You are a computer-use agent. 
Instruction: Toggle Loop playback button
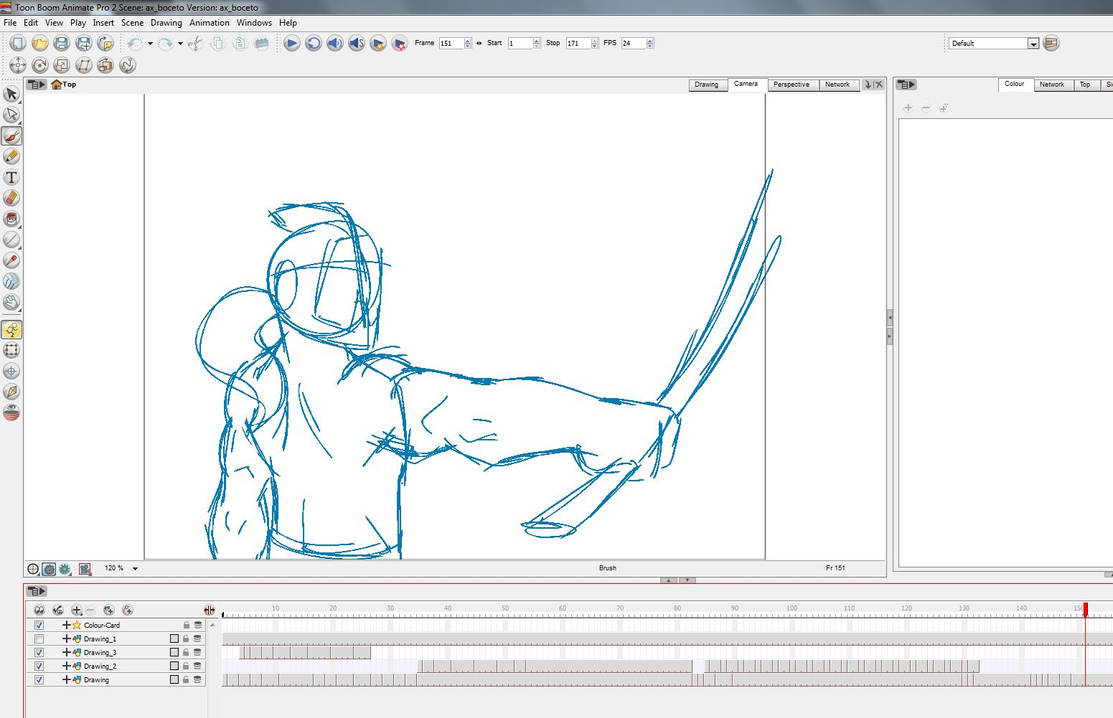point(313,43)
